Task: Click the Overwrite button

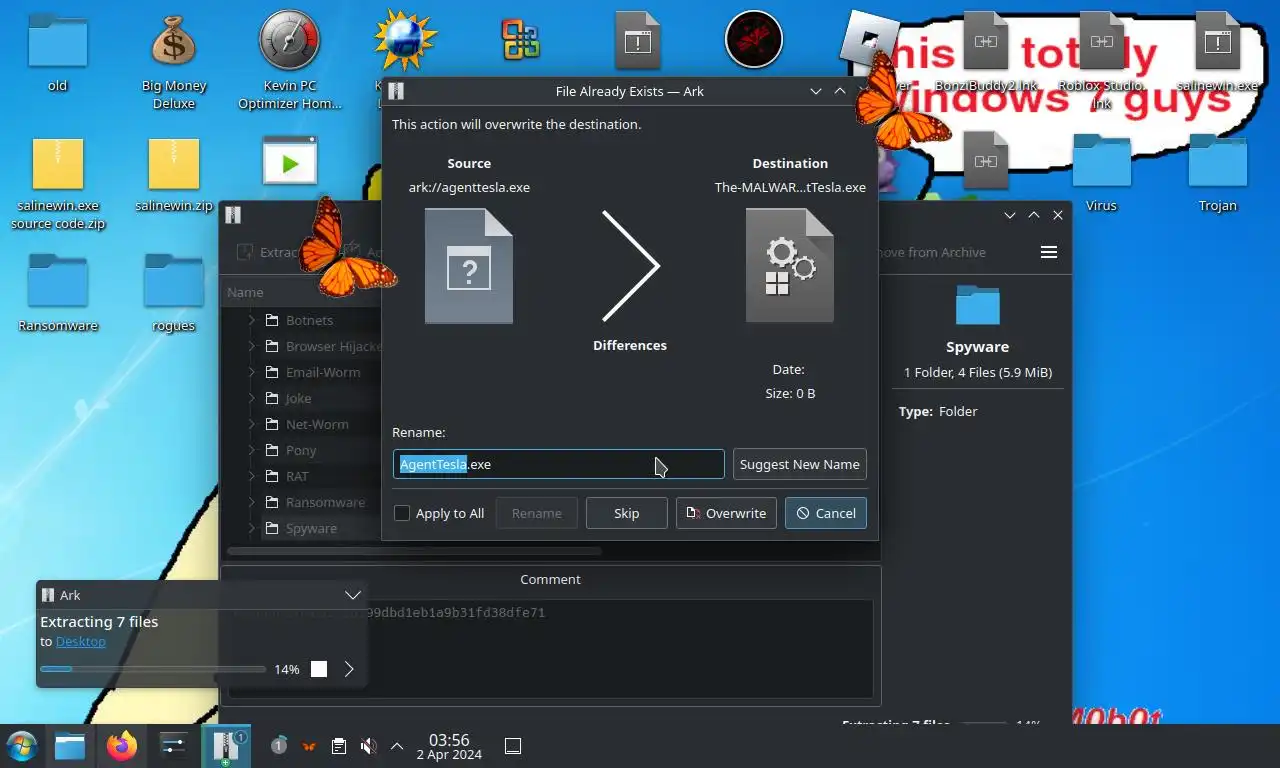Action: 726,513
